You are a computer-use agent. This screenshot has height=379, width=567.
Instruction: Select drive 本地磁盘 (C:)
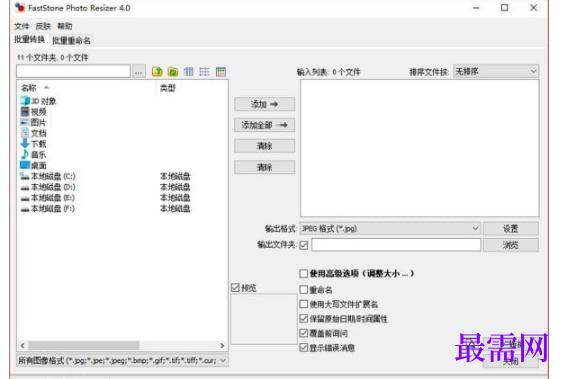(x=48, y=176)
